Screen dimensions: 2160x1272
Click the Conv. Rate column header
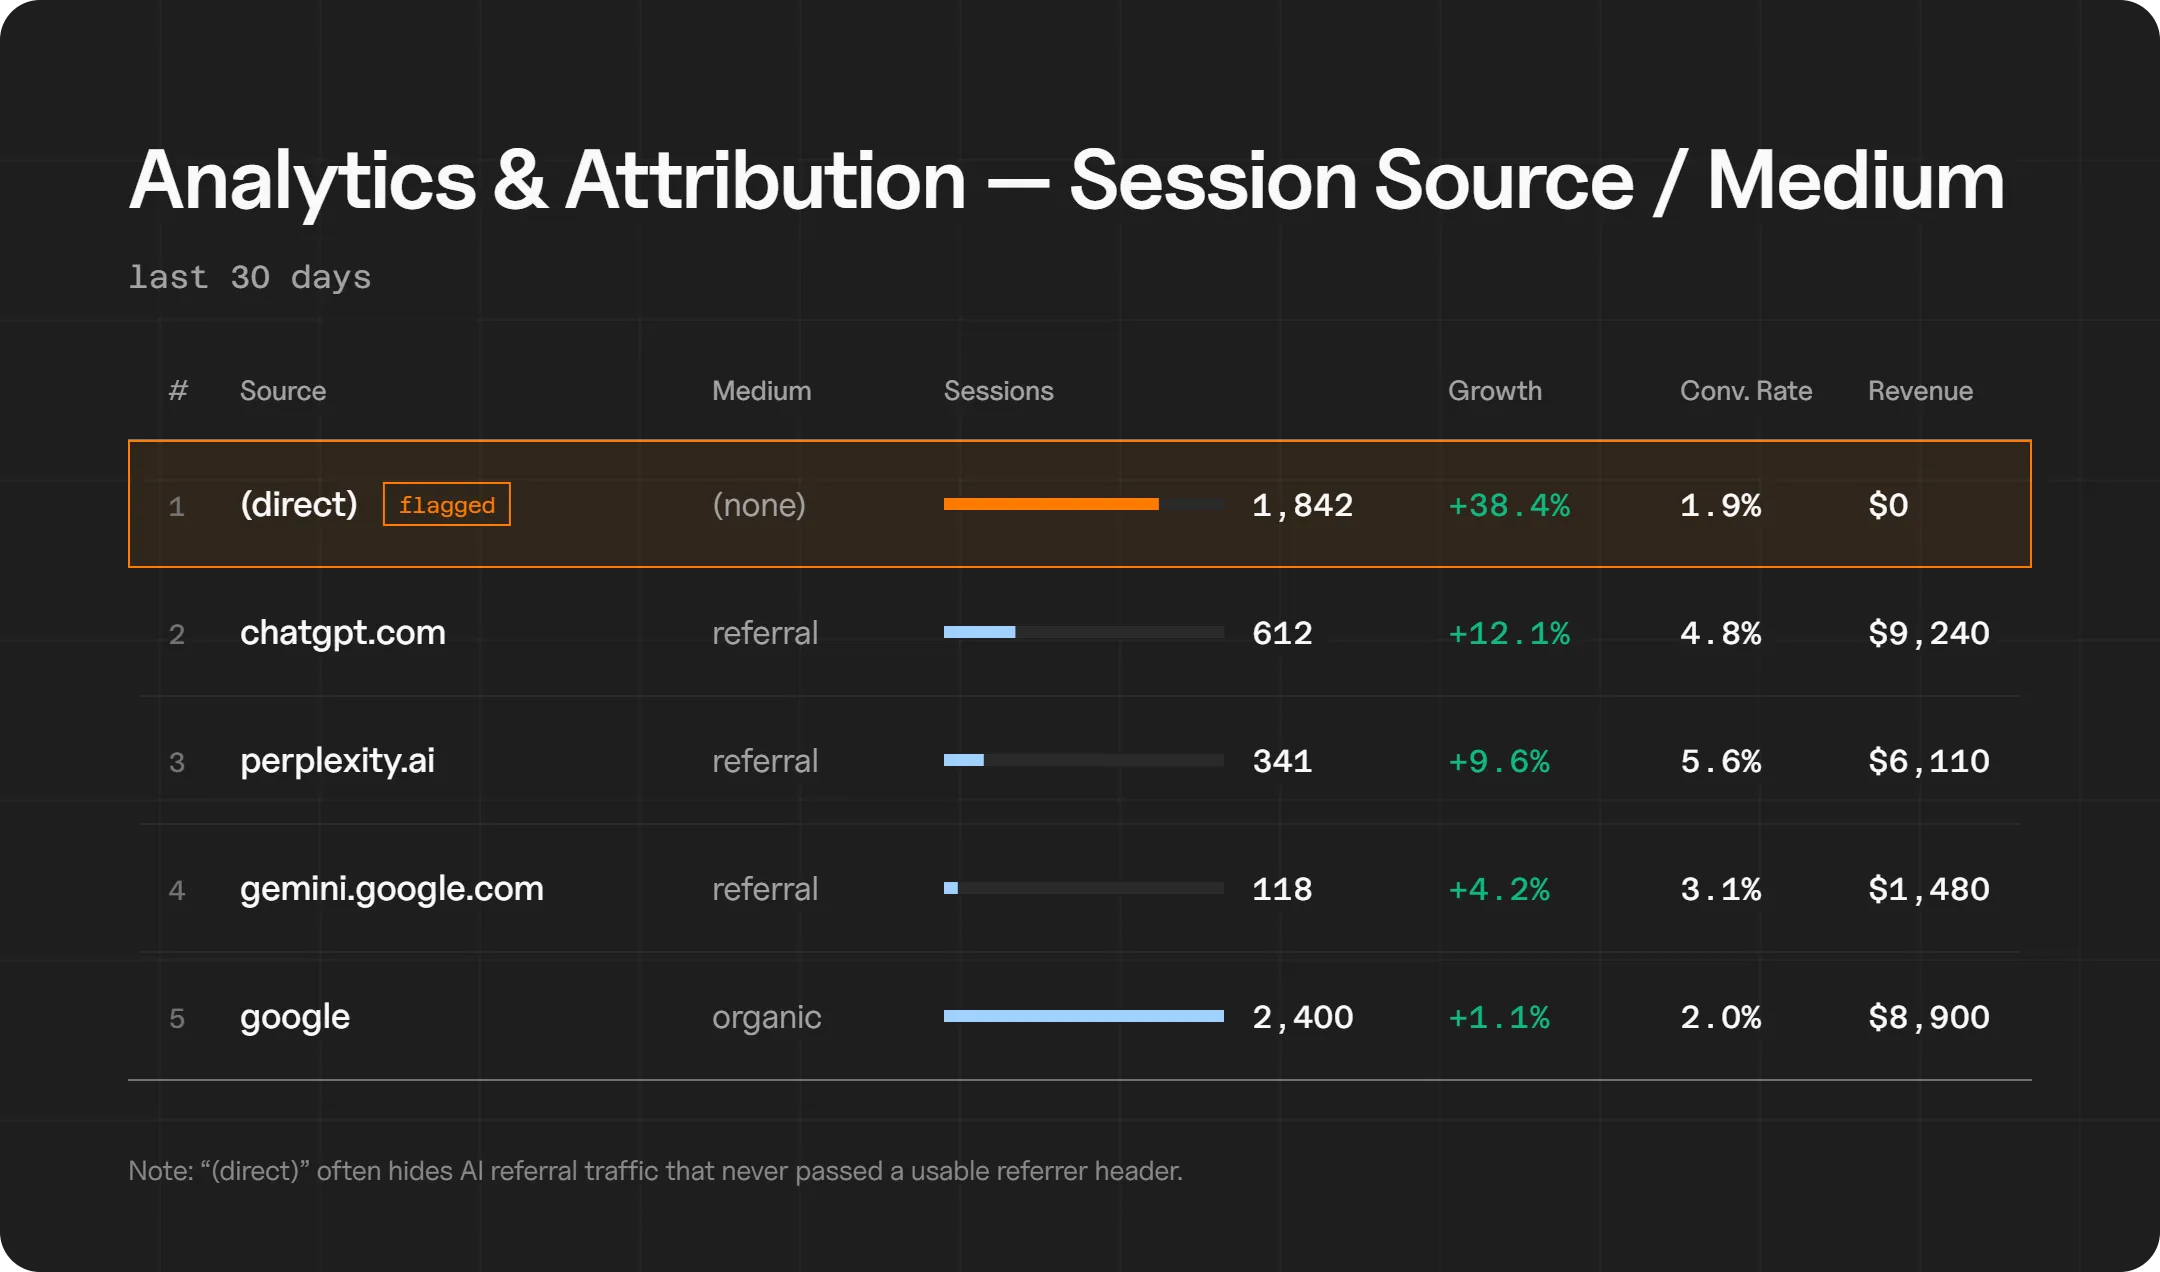click(1746, 391)
